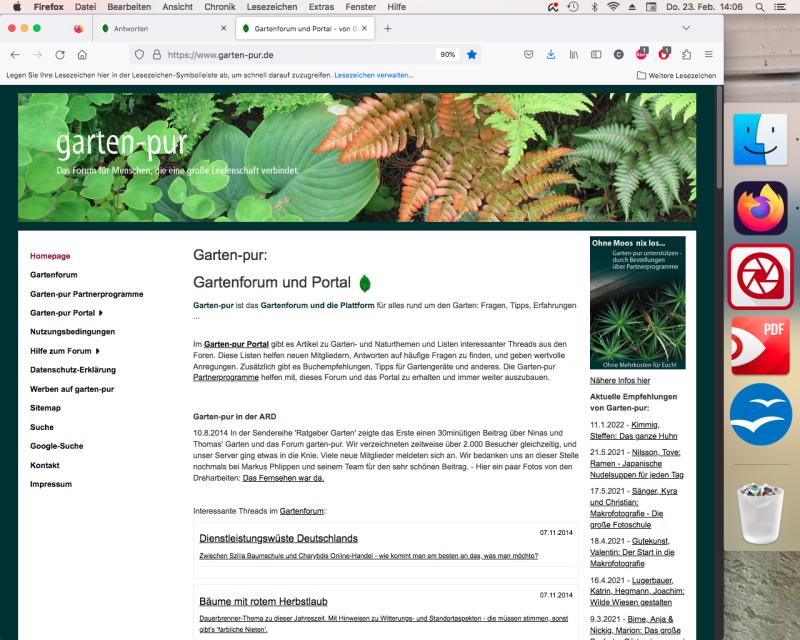Launch Finder from the Dock
Viewport: 800px width, 640px height.
coord(760,139)
